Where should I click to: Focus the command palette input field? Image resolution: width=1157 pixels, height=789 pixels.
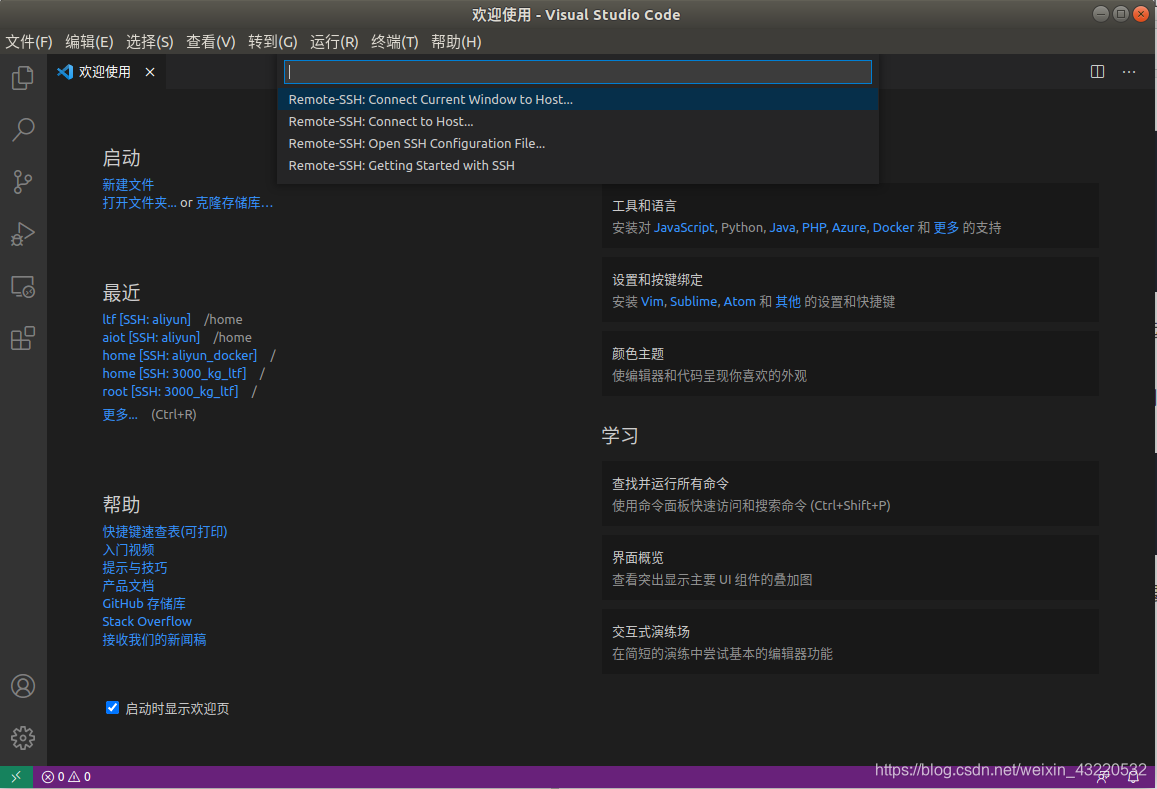point(578,72)
